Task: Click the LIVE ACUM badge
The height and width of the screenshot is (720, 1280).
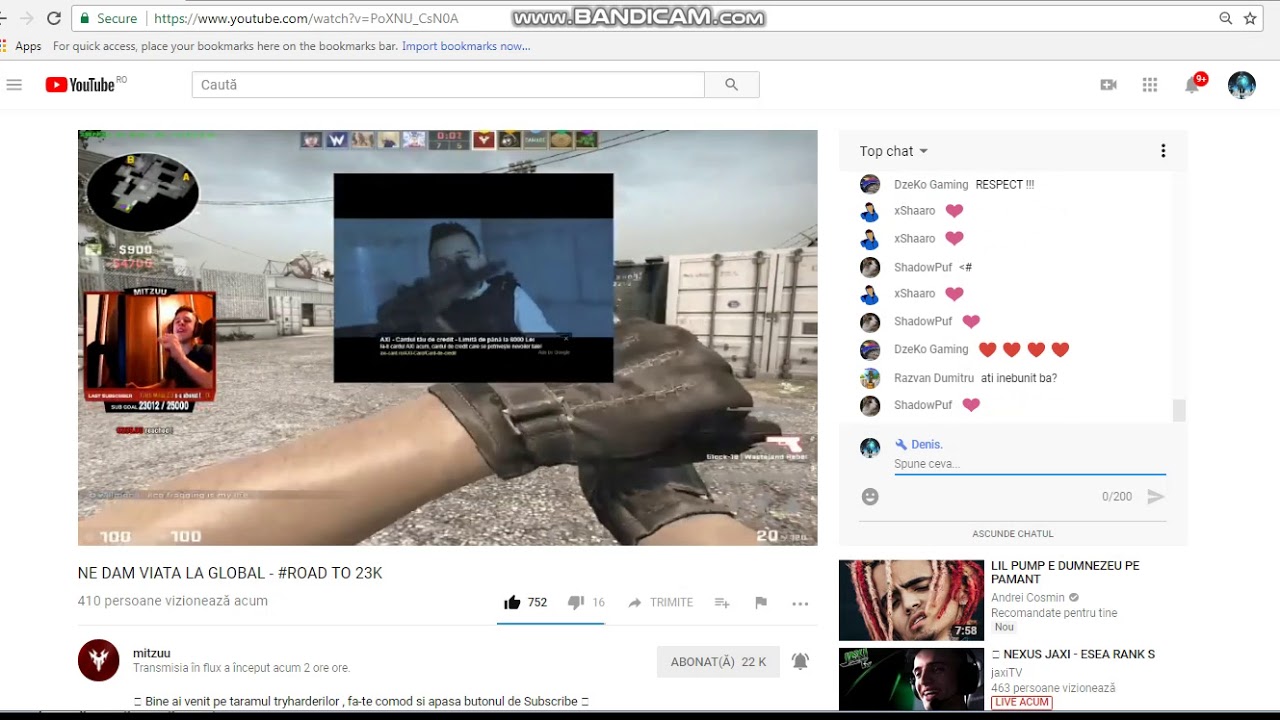Action: (1021, 702)
